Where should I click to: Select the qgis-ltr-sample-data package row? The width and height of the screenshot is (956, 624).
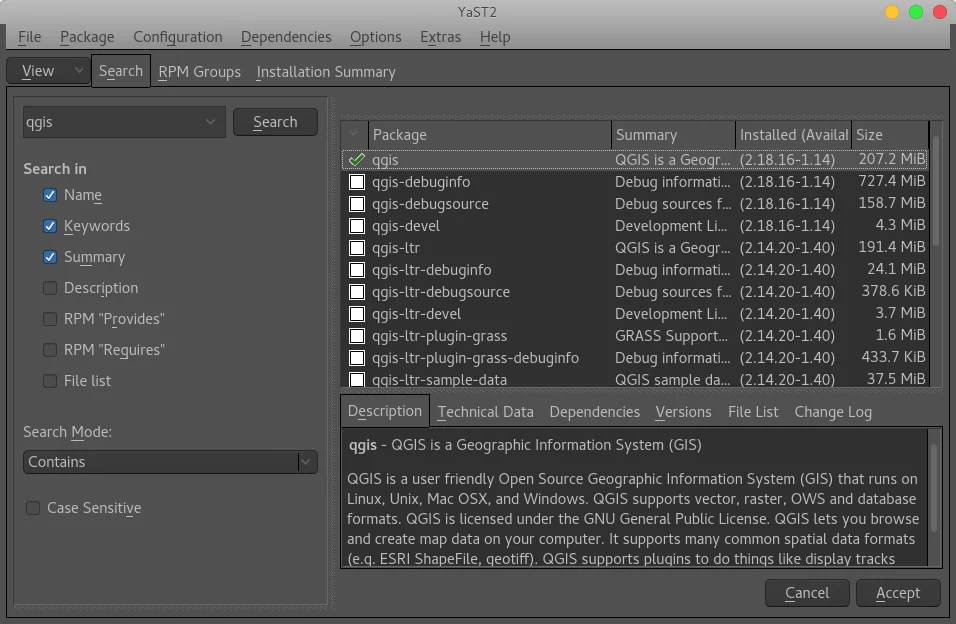(635, 379)
